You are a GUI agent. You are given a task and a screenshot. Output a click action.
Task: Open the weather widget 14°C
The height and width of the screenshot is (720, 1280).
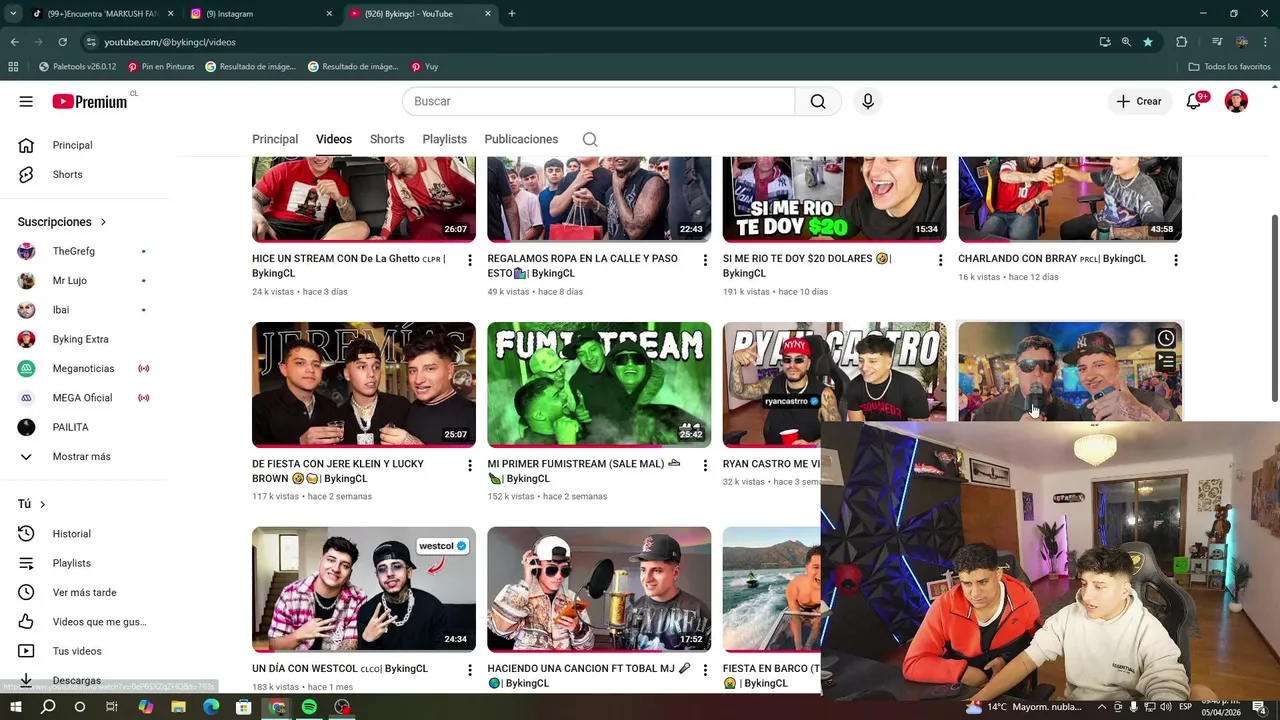tap(1026, 707)
